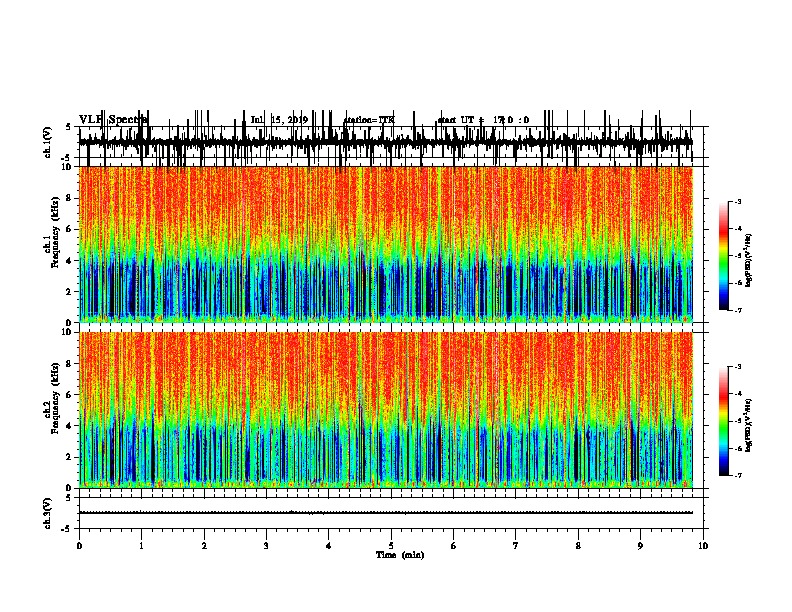Click the '-6' tick on ch.2 color bar
This screenshot has width=792, height=612.
(738, 448)
